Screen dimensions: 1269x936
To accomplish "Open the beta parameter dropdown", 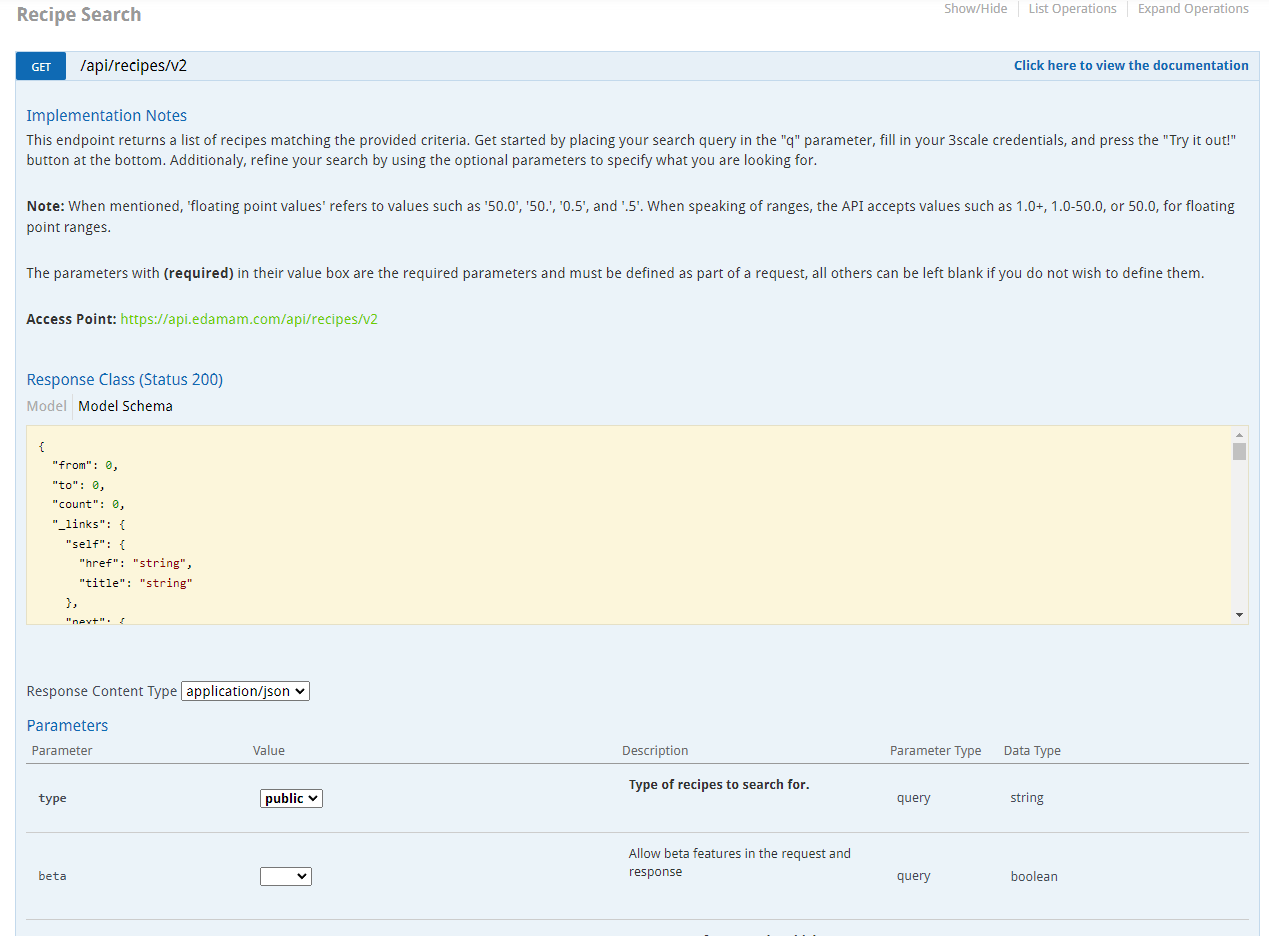I will click(x=286, y=876).
